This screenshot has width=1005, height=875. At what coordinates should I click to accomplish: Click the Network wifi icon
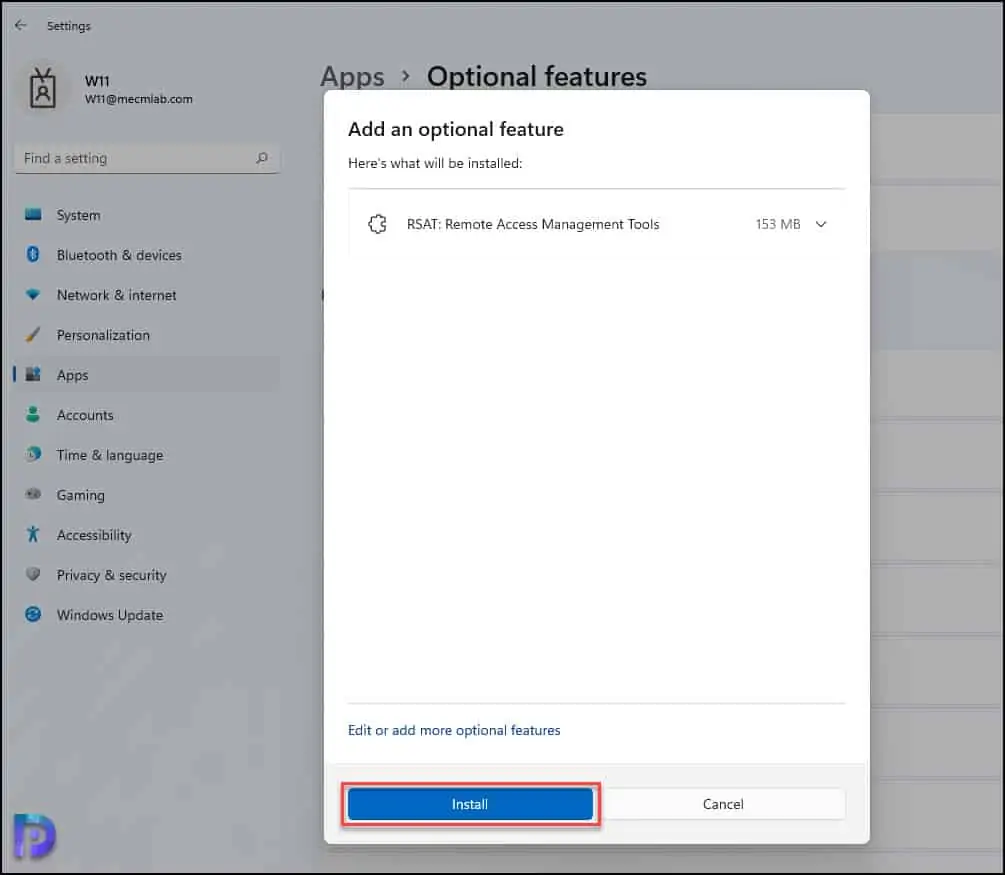33,294
